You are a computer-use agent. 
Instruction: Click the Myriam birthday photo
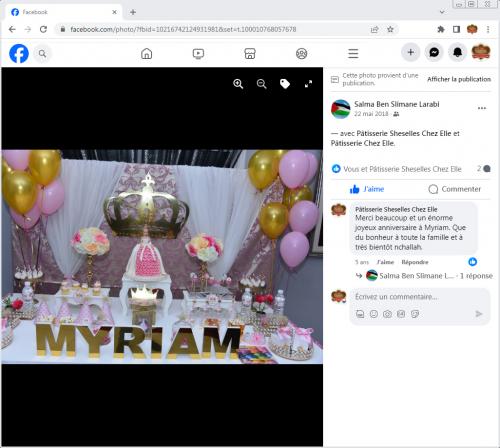(x=162, y=257)
